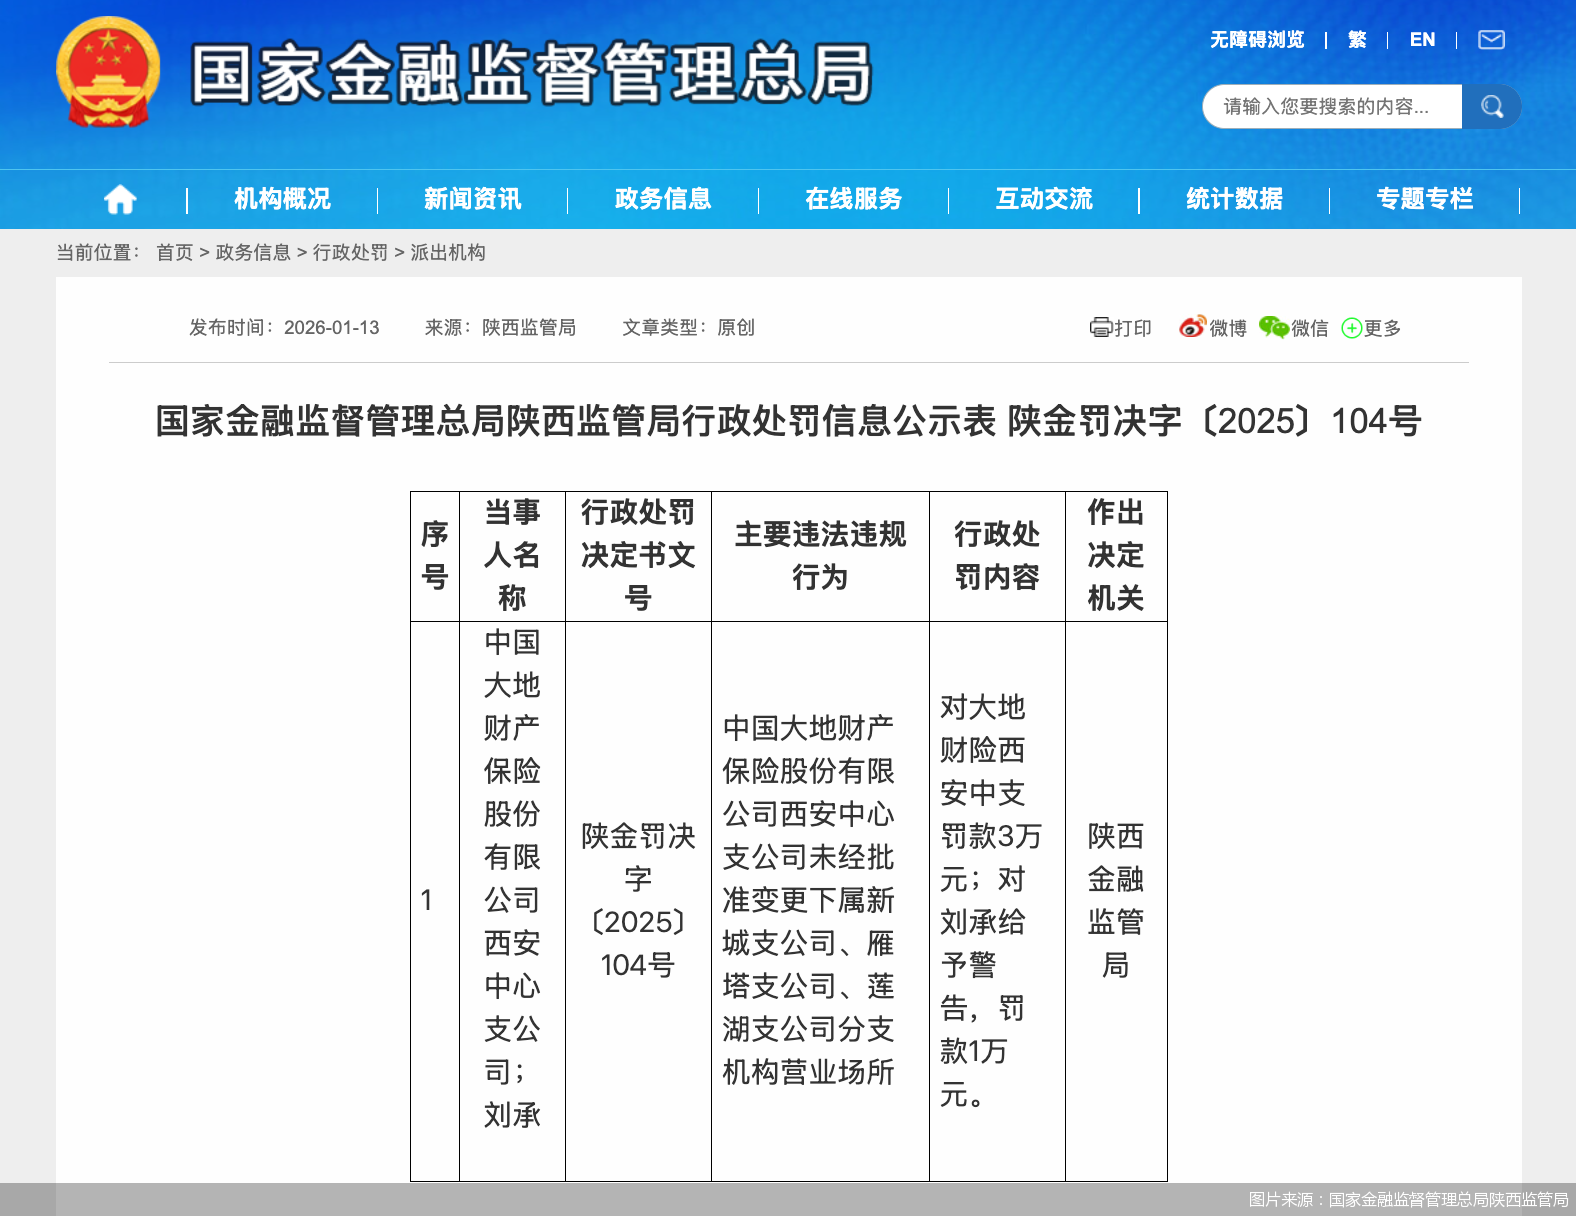Click the magnifier search button
The width and height of the screenshot is (1576, 1216).
(1491, 107)
